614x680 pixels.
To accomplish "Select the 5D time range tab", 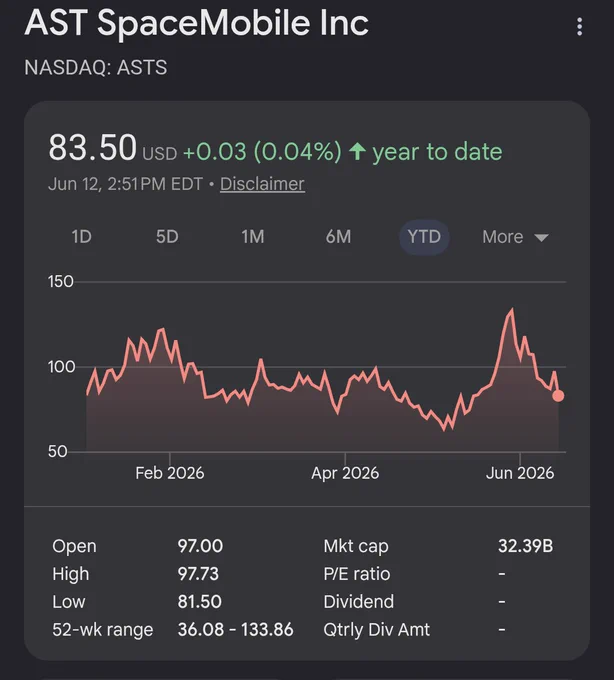I will (167, 237).
